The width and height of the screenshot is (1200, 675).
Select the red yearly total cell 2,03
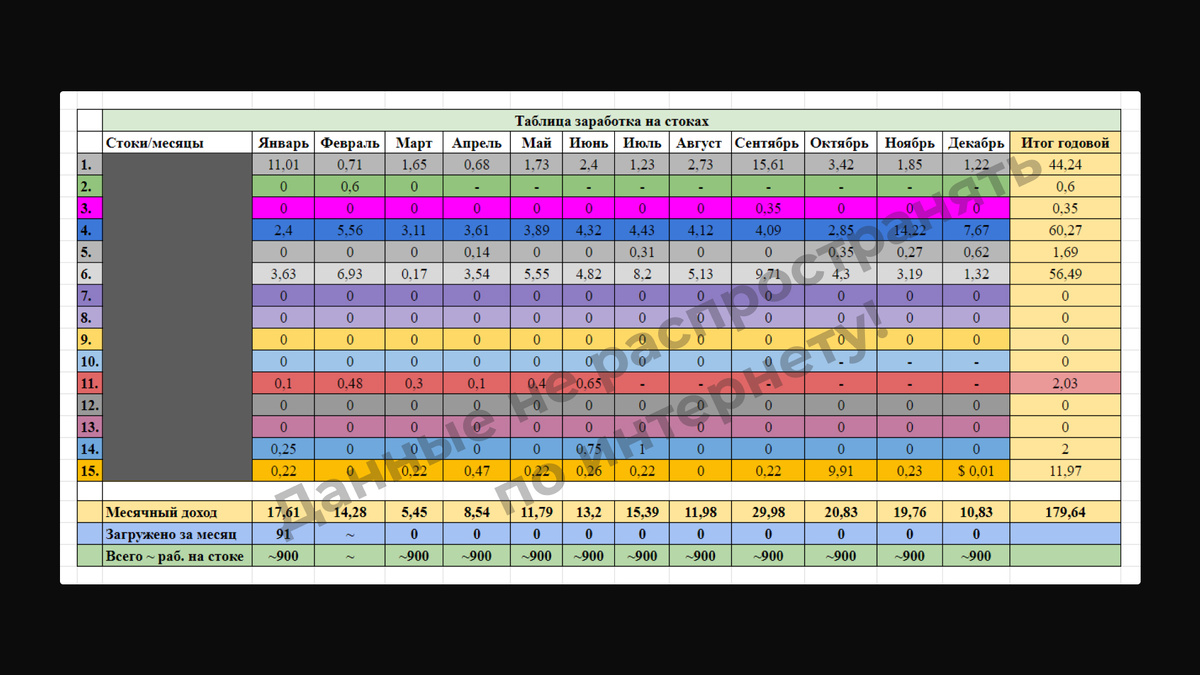(1065, 383)
